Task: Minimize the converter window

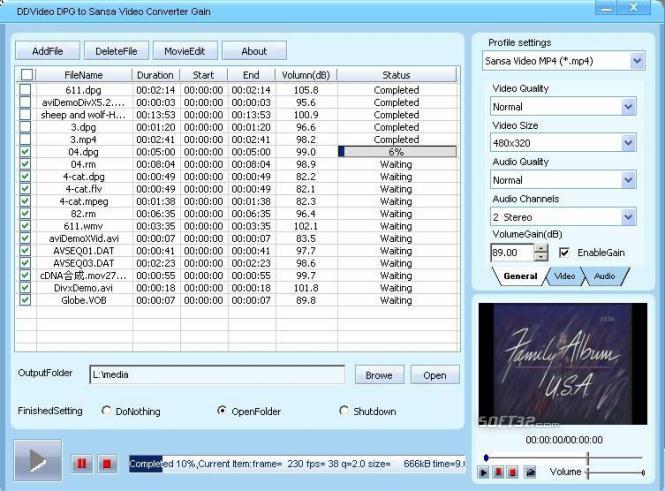Action: (x=606, y=8)
